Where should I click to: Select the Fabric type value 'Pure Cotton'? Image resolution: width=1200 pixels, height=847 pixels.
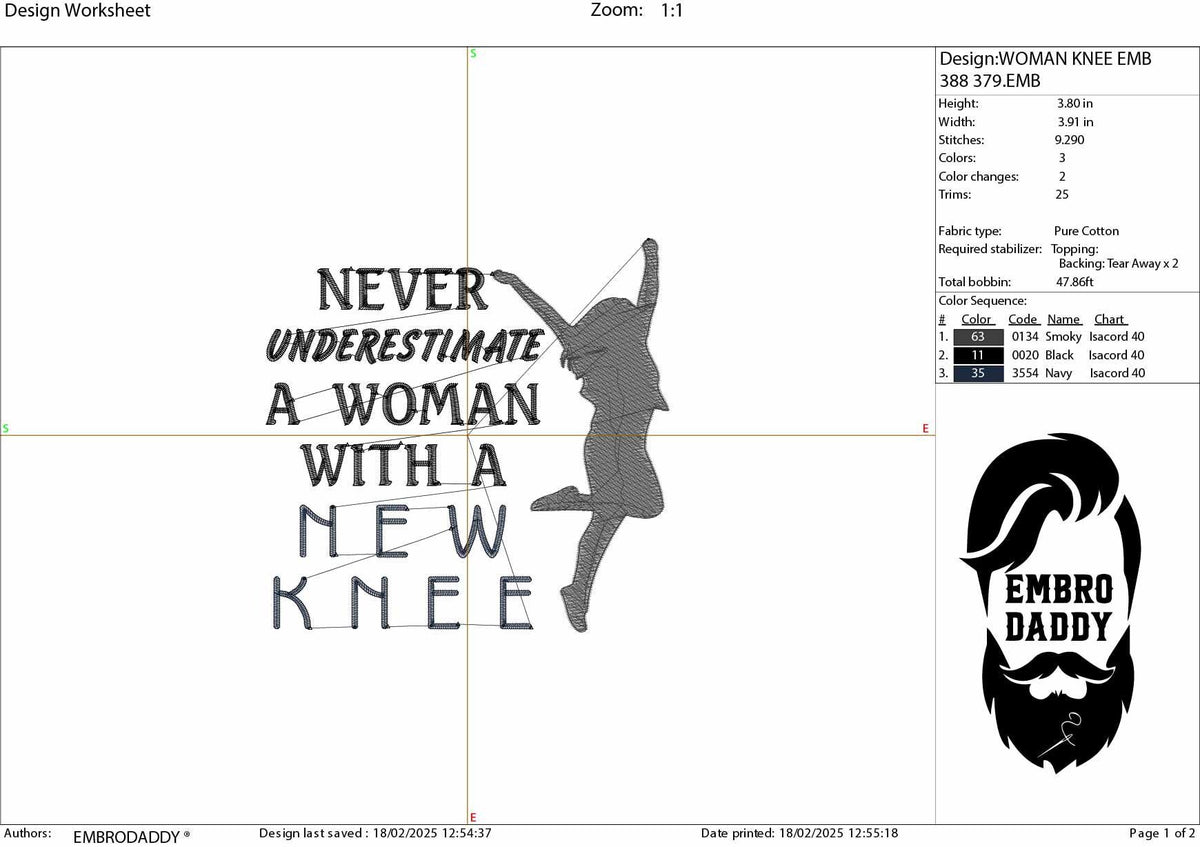(x=1086, y=231)
